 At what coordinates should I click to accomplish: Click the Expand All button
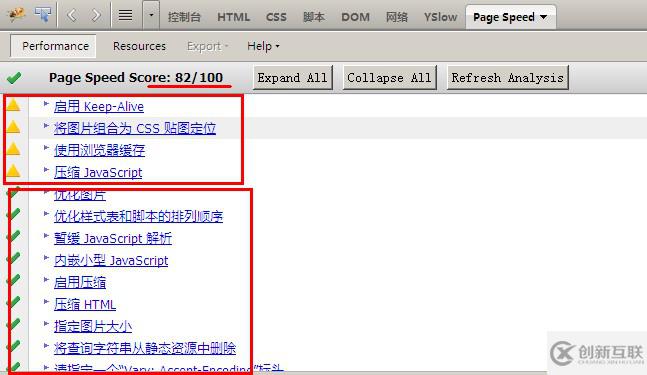(293, 78)
